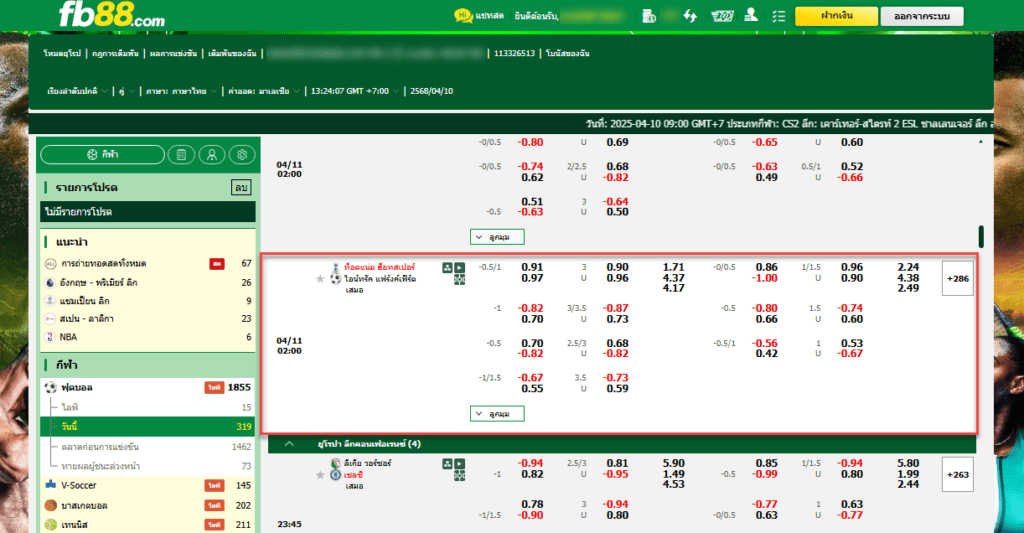Open เดิมพันของฉัน my bets menu
This screenshot has height=533, width=1024.
232,54
